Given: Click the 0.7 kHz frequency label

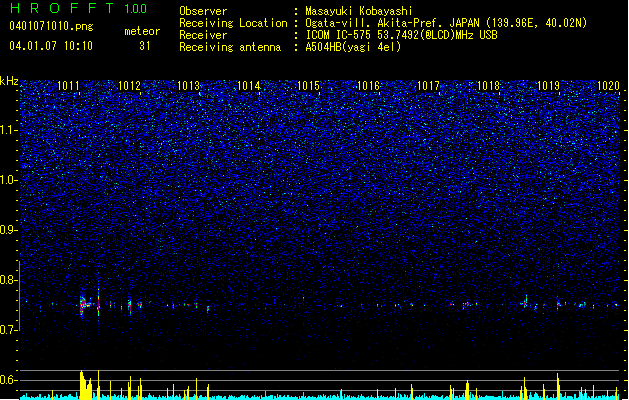Looking at the screenshot, I should 9,330.
